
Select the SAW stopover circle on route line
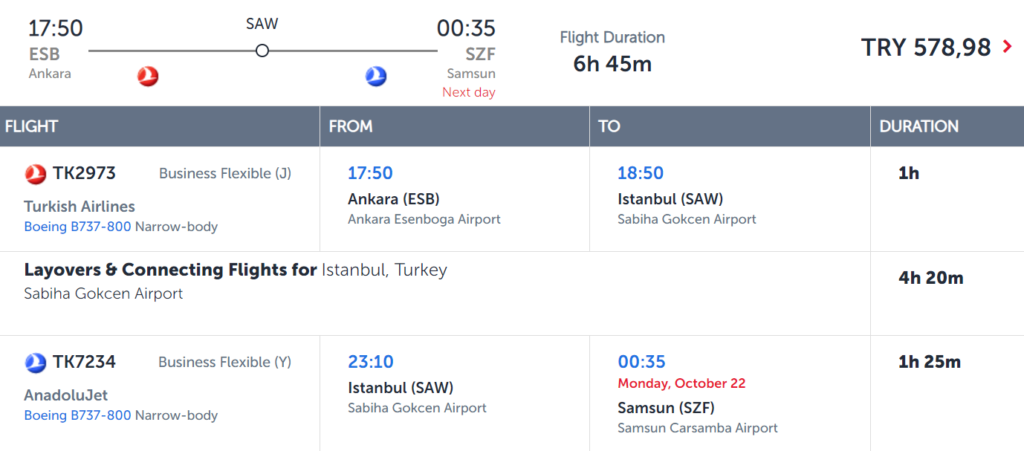click(x=262, y=50)
